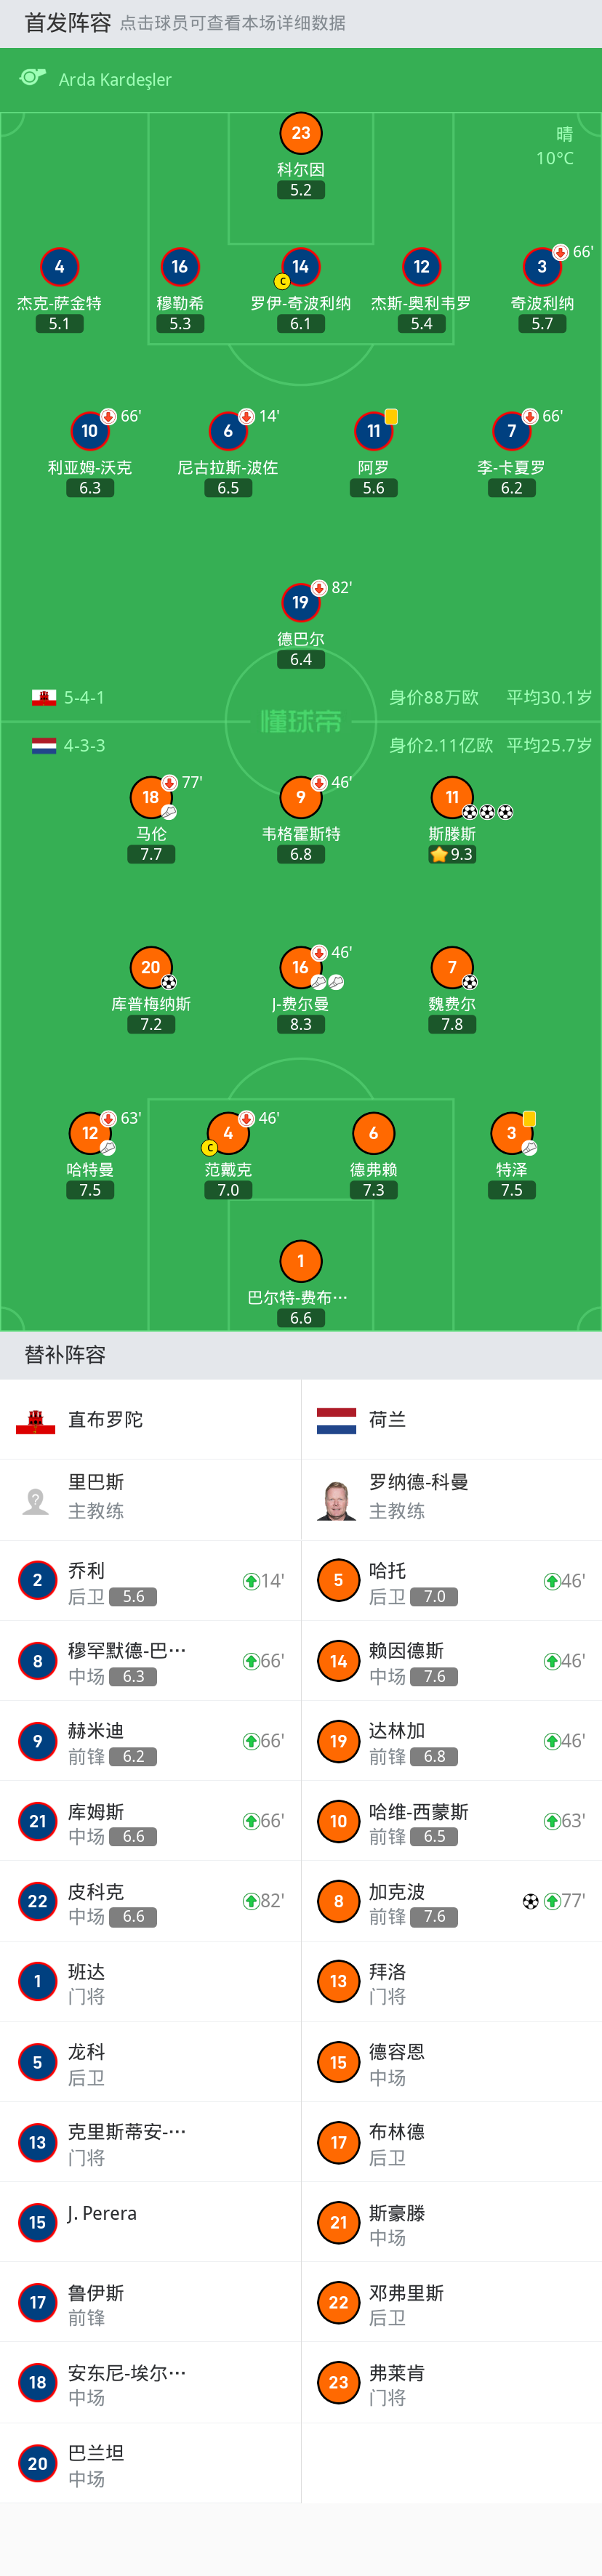Tap 阿罗 number 11 with yellow card

point(374,431)
